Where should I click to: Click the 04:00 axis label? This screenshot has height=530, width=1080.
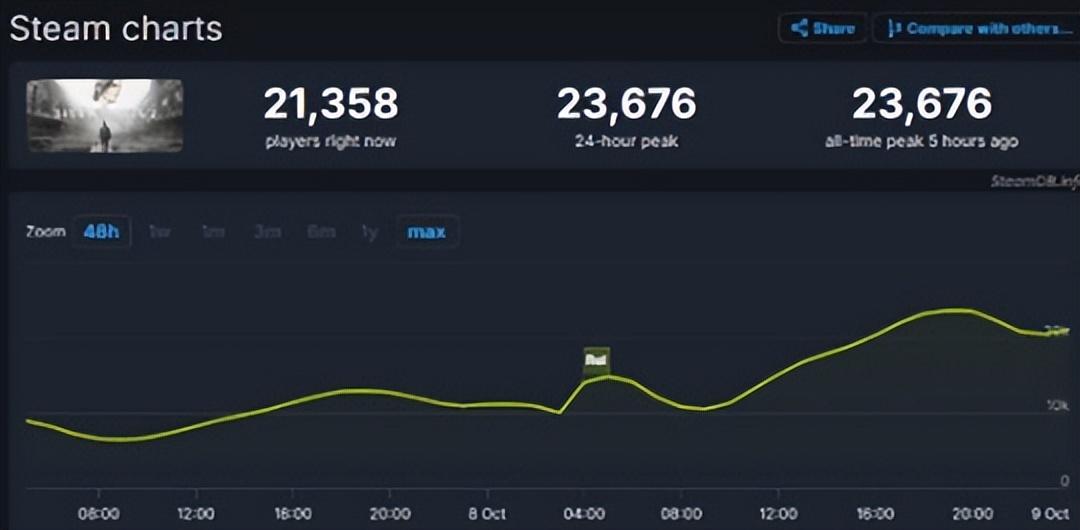[584, 514]
